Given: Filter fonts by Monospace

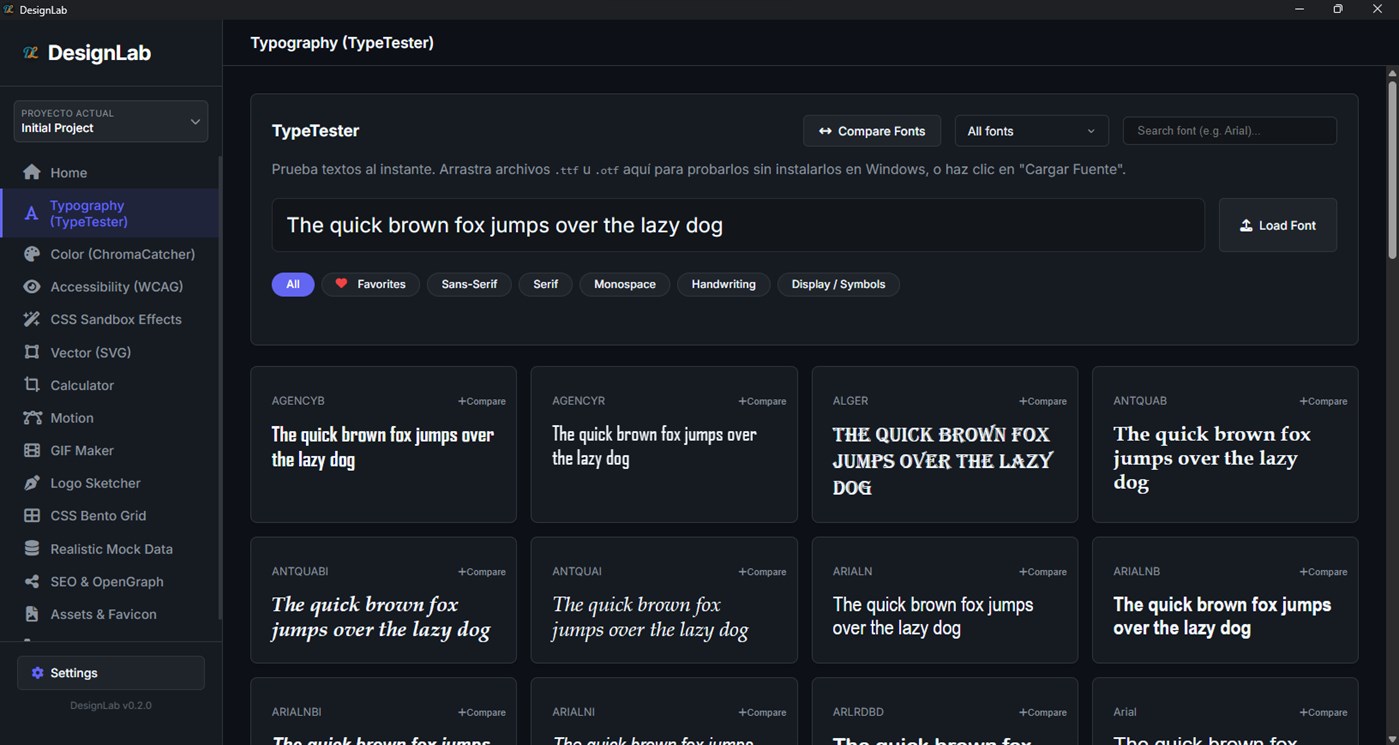Looking at the screenshot, I should click(x=625, y=285).
